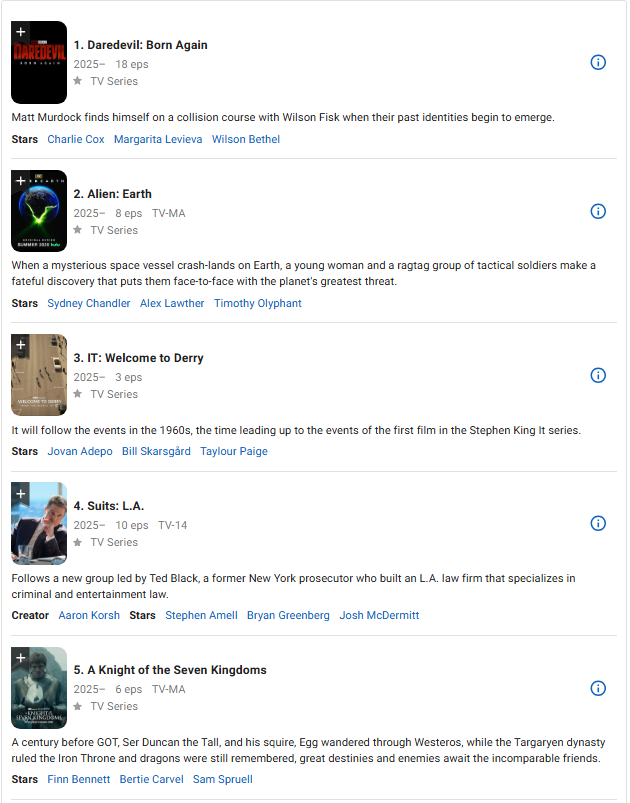Open the IT: Welcome to Derry title

(138, 358)
